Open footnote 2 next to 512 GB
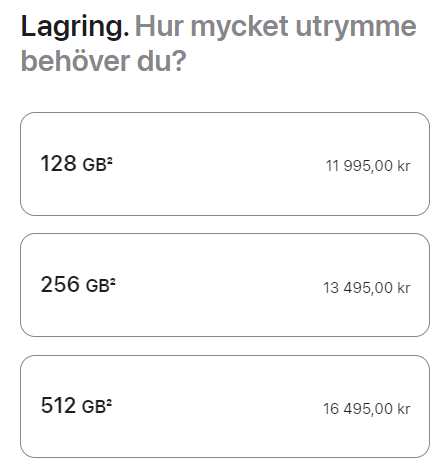 109,402
